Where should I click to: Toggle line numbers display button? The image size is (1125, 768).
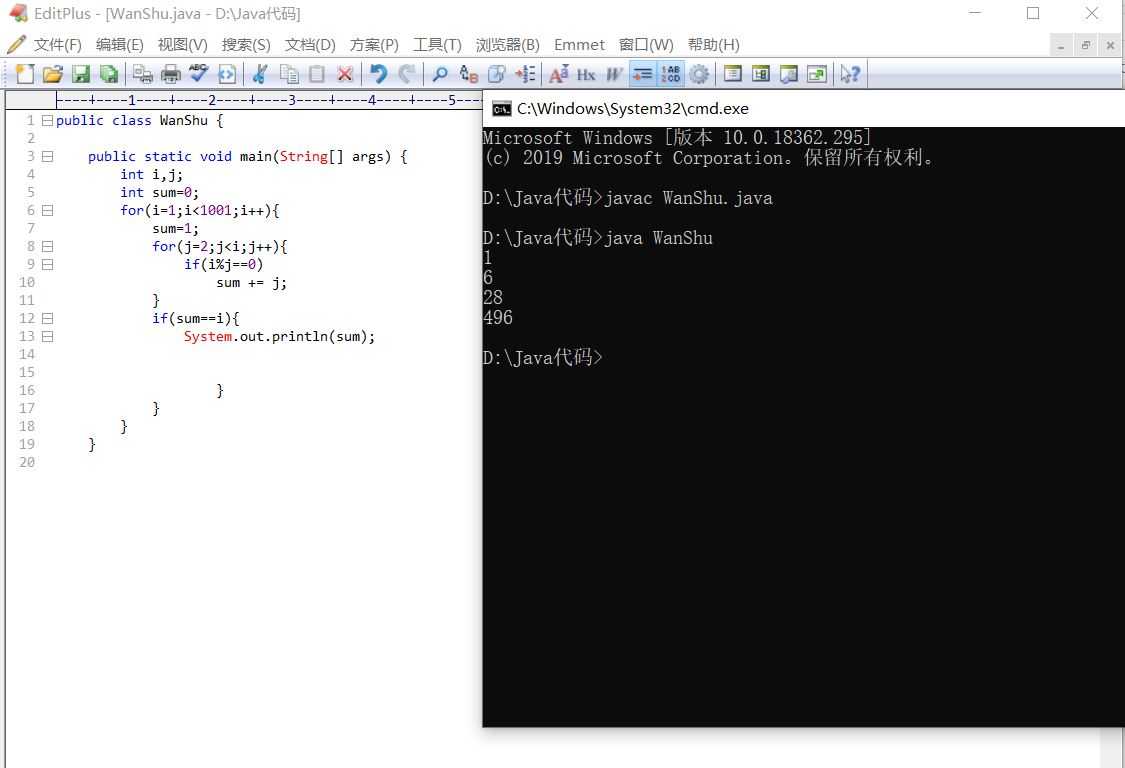671,74
